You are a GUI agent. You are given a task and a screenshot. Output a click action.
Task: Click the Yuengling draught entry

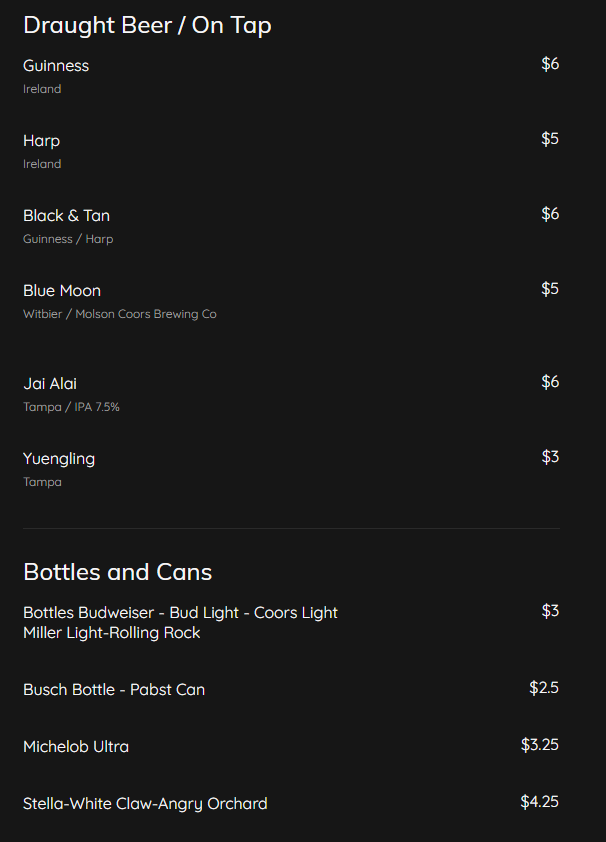pos(59,459)
